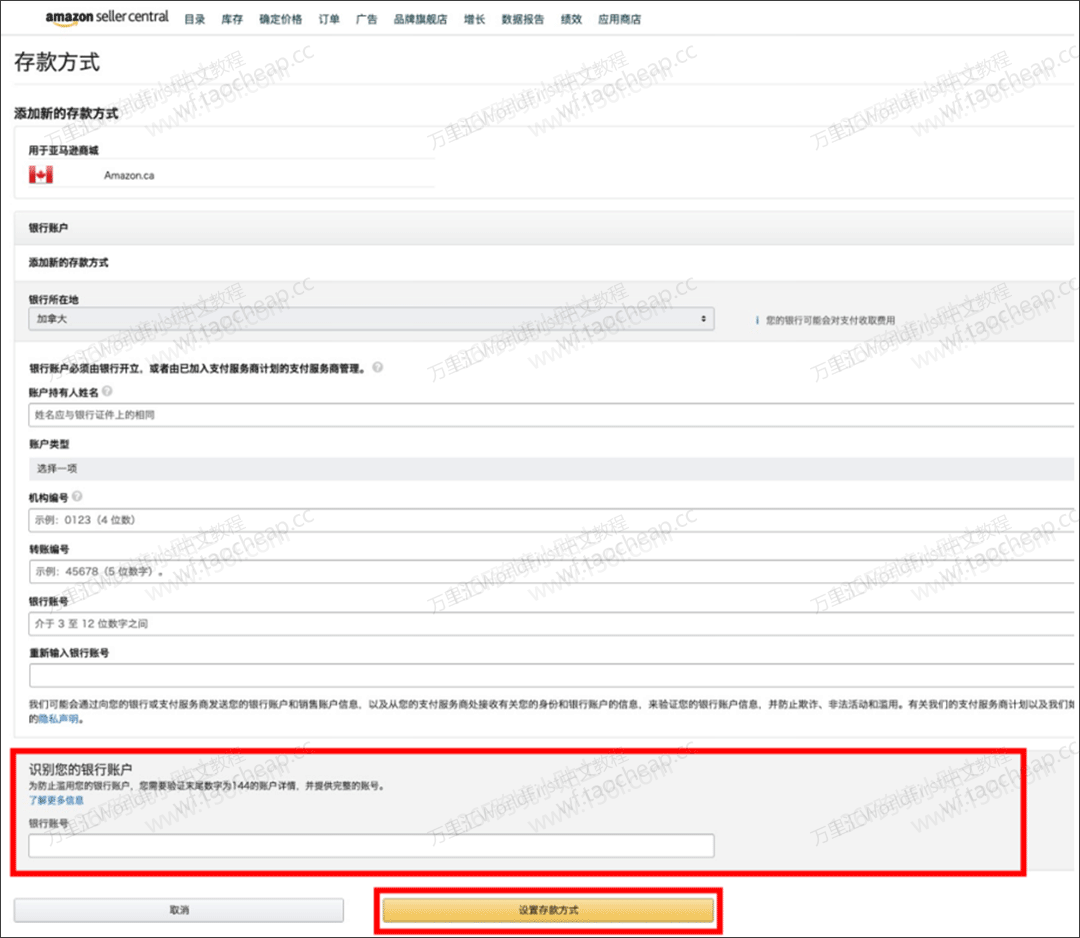Viewport: 1080px width, 938px height.
Task: Click the 取消 button
Action: [x=179, y=910]
